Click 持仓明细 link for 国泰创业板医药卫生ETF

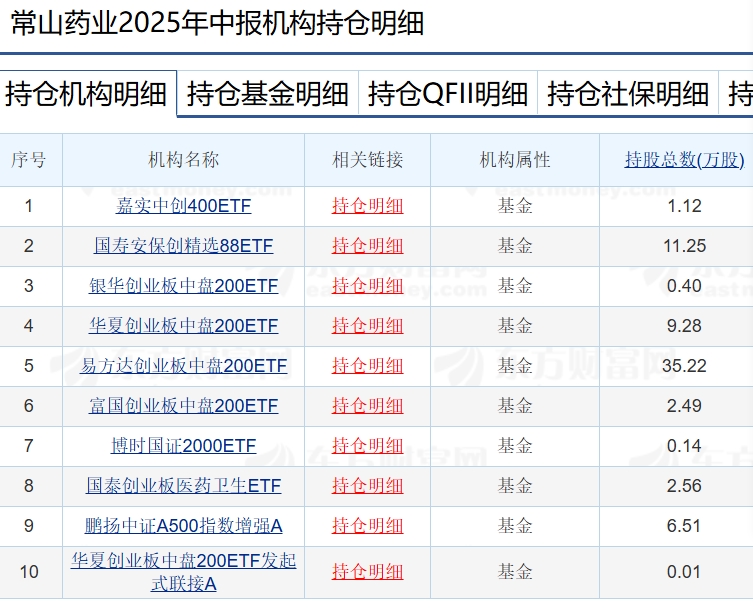click(367, 485)
